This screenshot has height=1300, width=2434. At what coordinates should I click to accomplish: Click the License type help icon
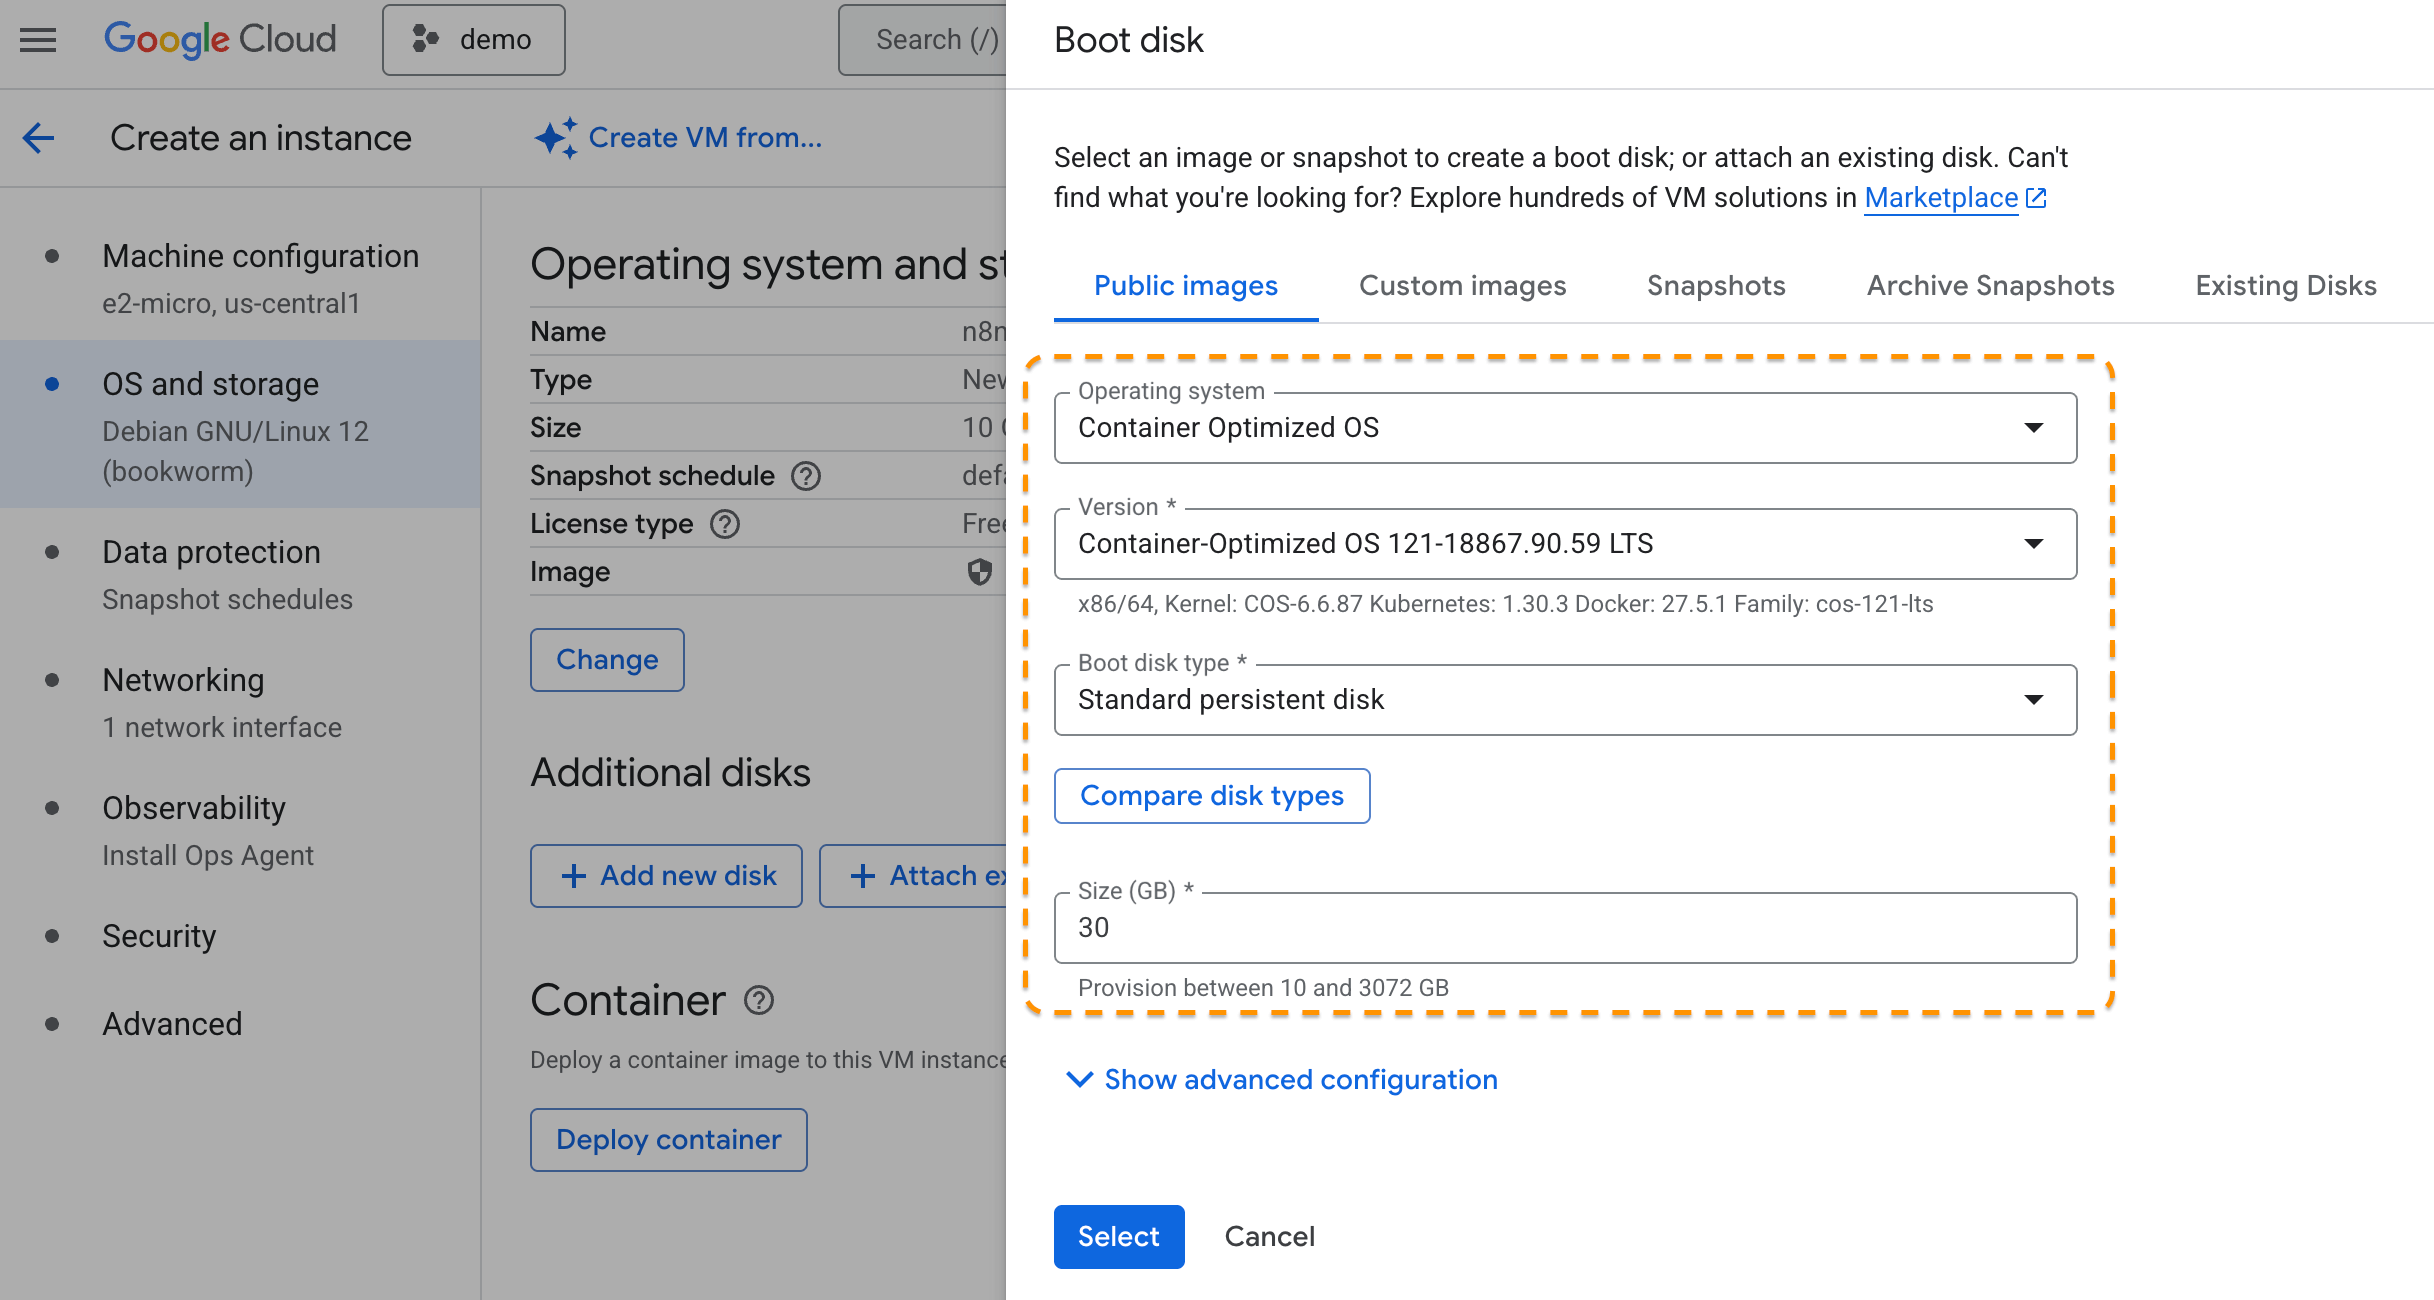pos(725,524)
